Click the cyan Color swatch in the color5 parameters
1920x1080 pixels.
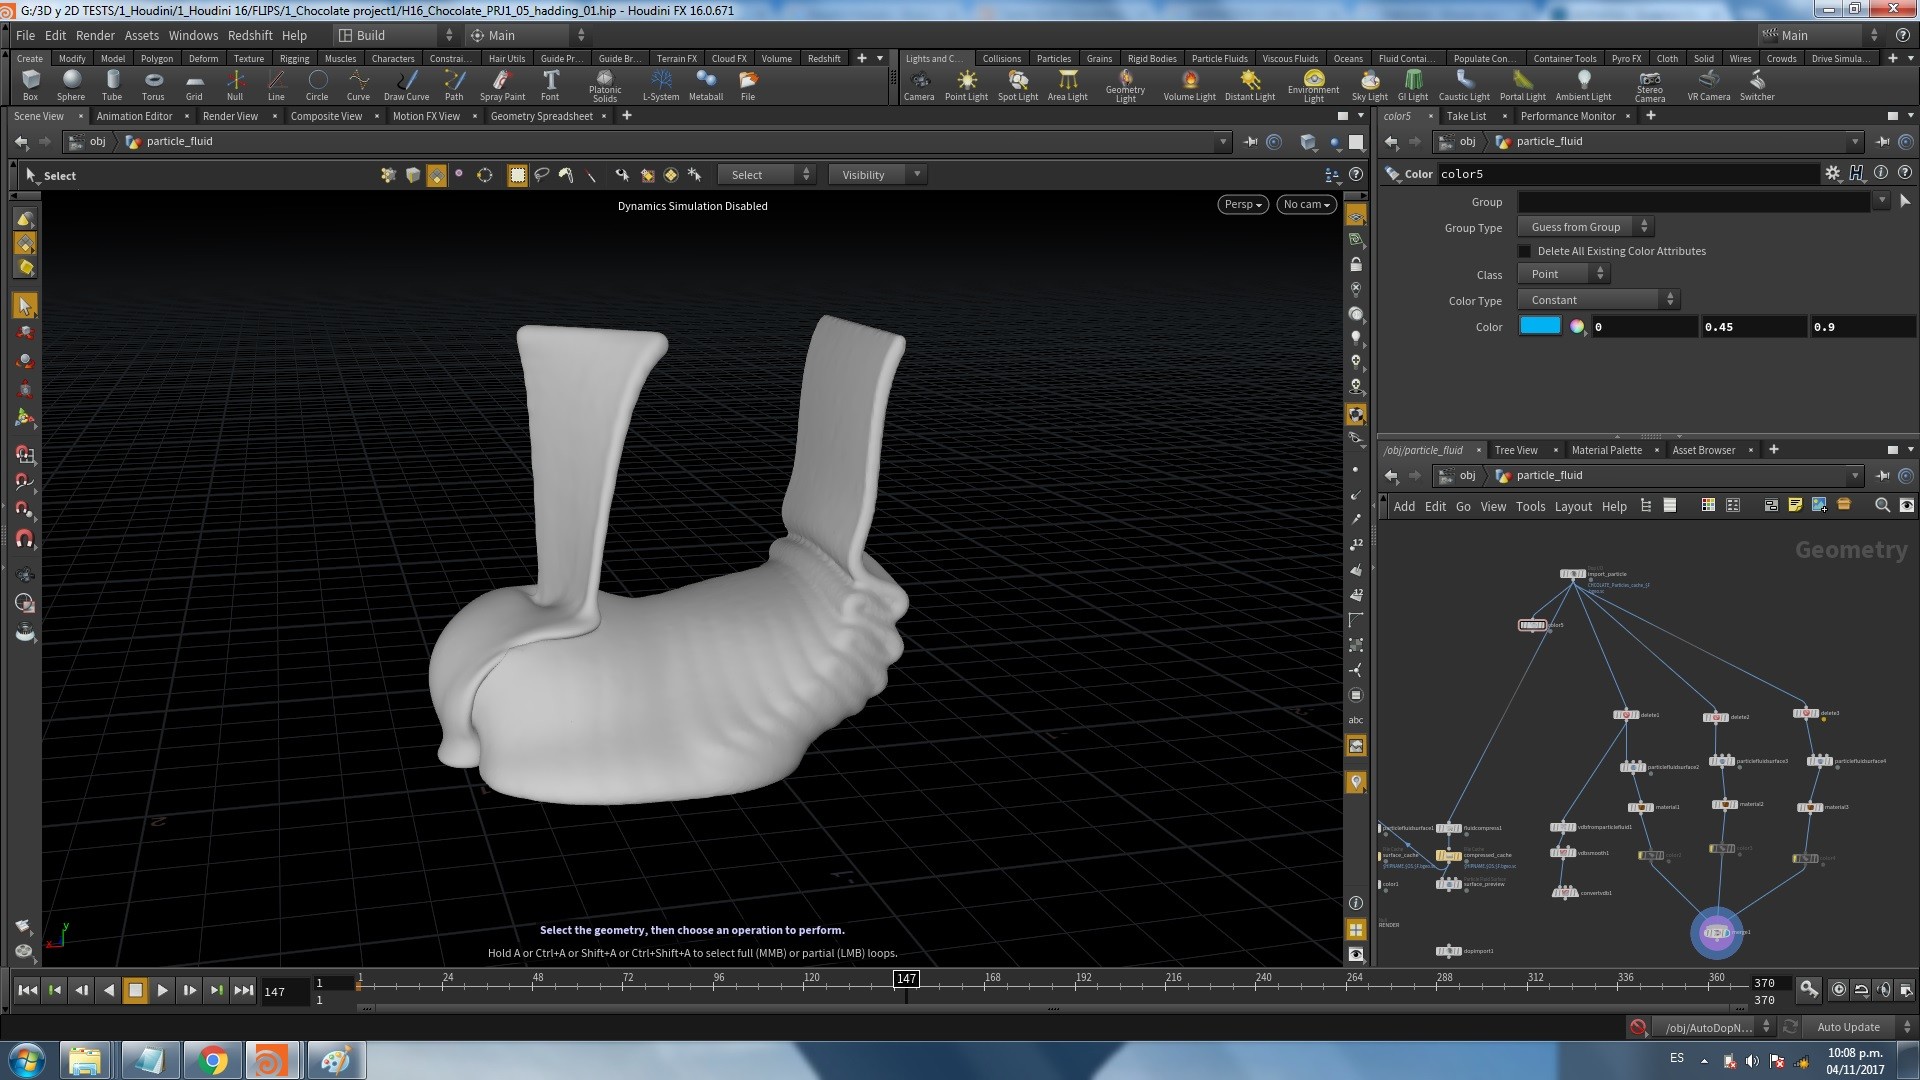(x=1540, y=325)
